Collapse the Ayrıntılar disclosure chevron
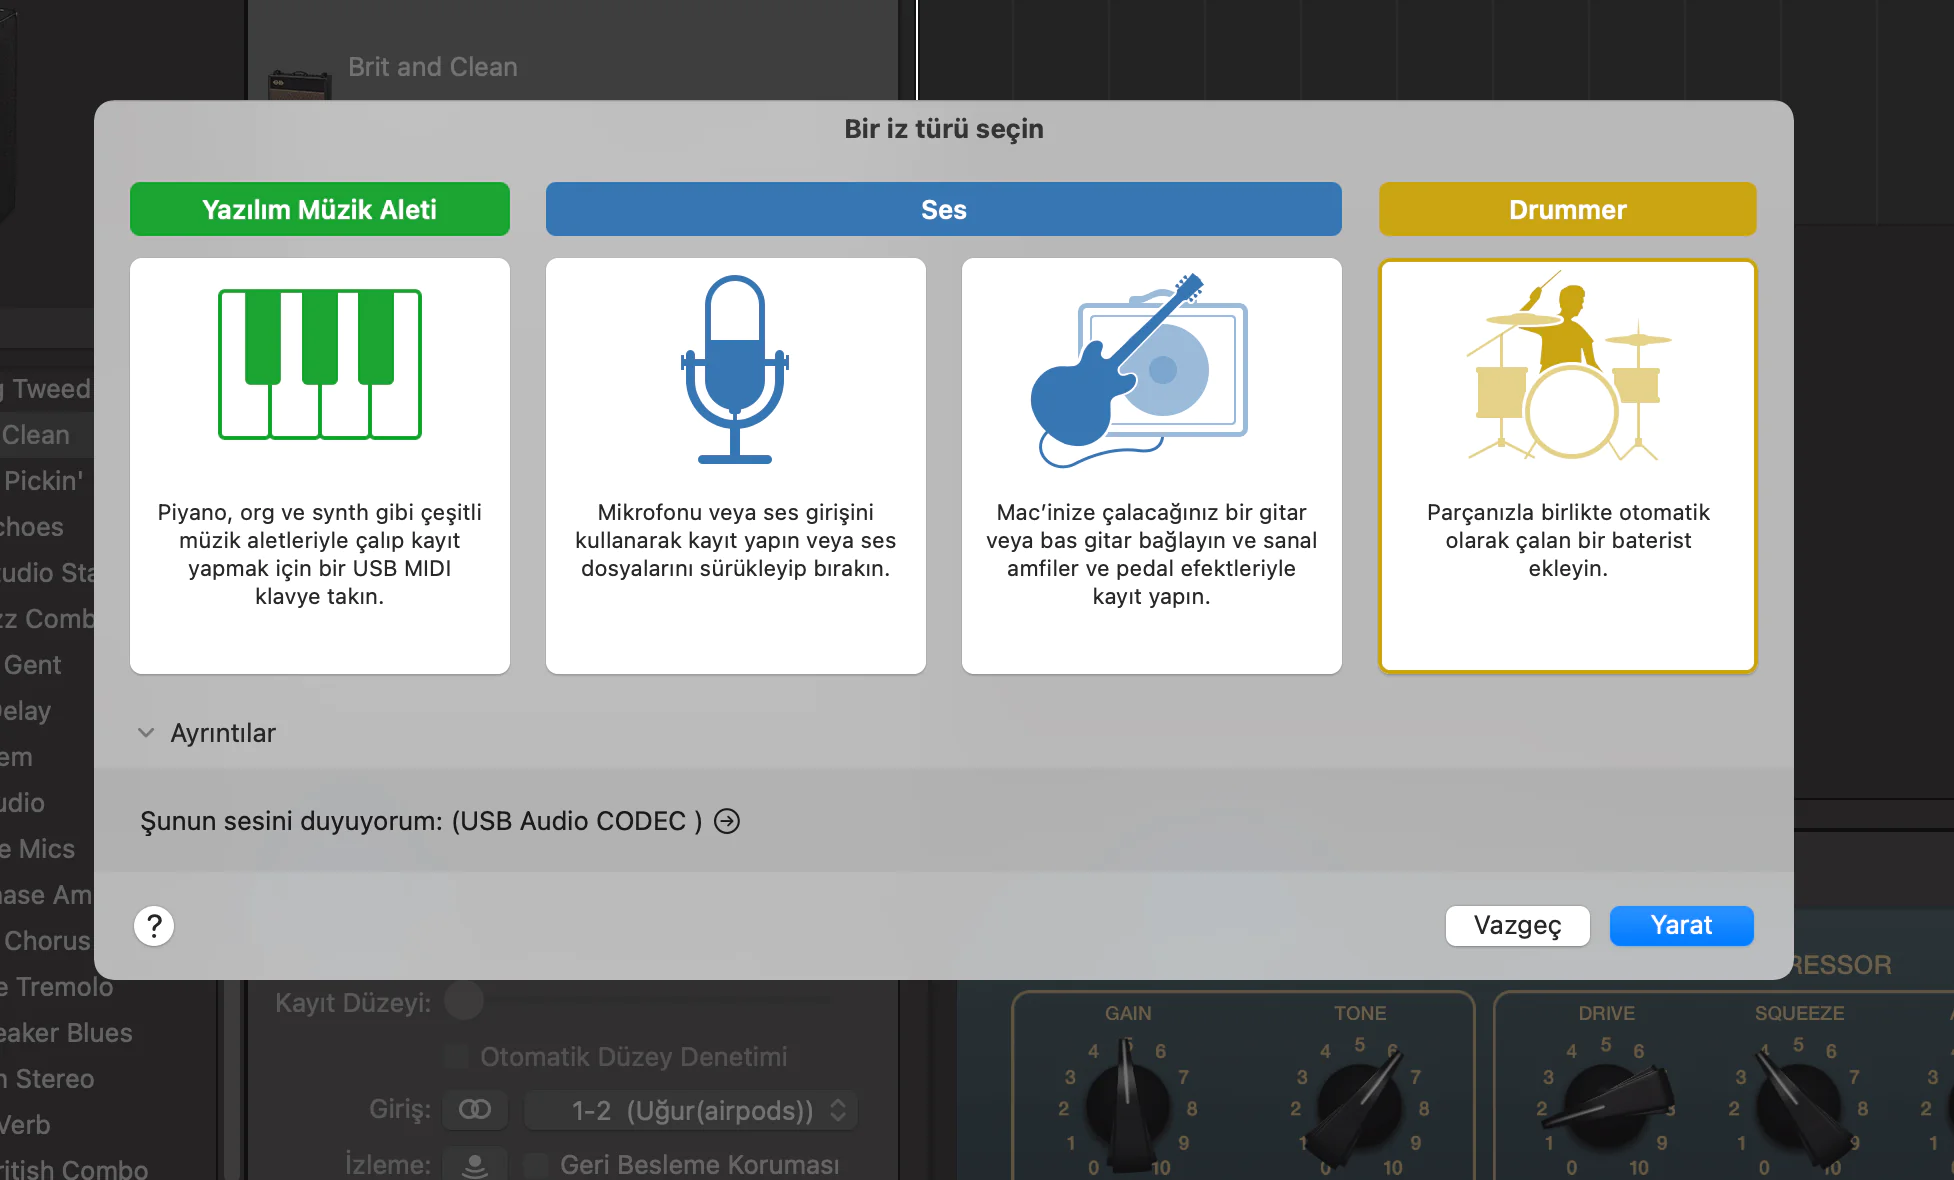This screenshot has height=1180, width=1954. pyautogui.click(x=146, y=733)
